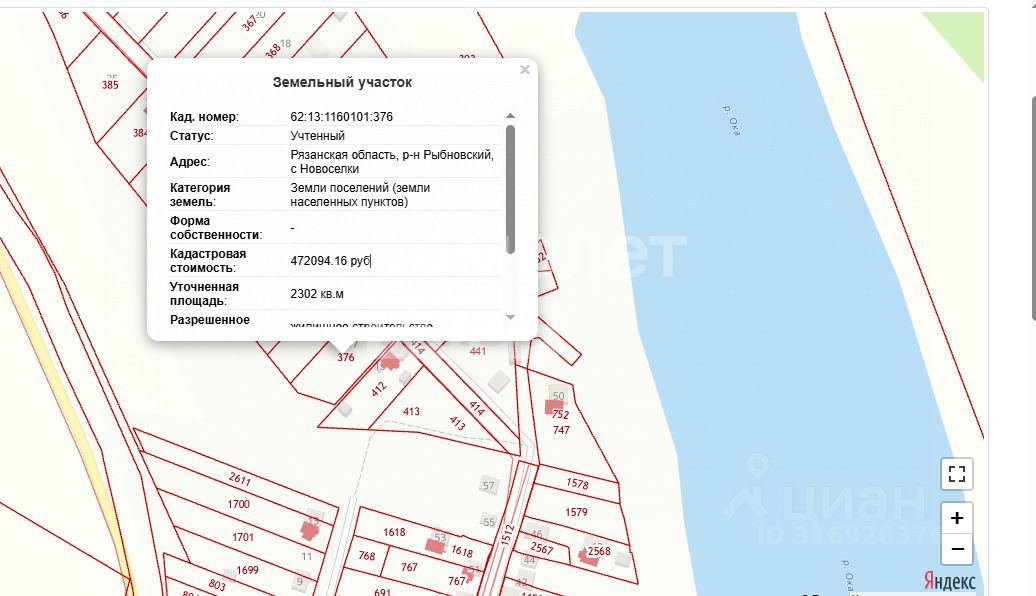Zoom in using the plus button
The image size is (1036, 596).
[957, 518]
